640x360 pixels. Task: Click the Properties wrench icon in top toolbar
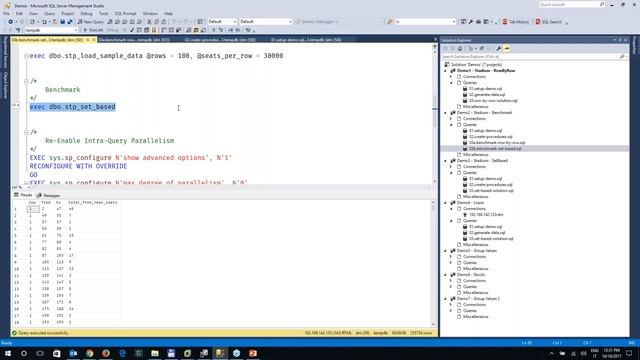coord(471,22)
